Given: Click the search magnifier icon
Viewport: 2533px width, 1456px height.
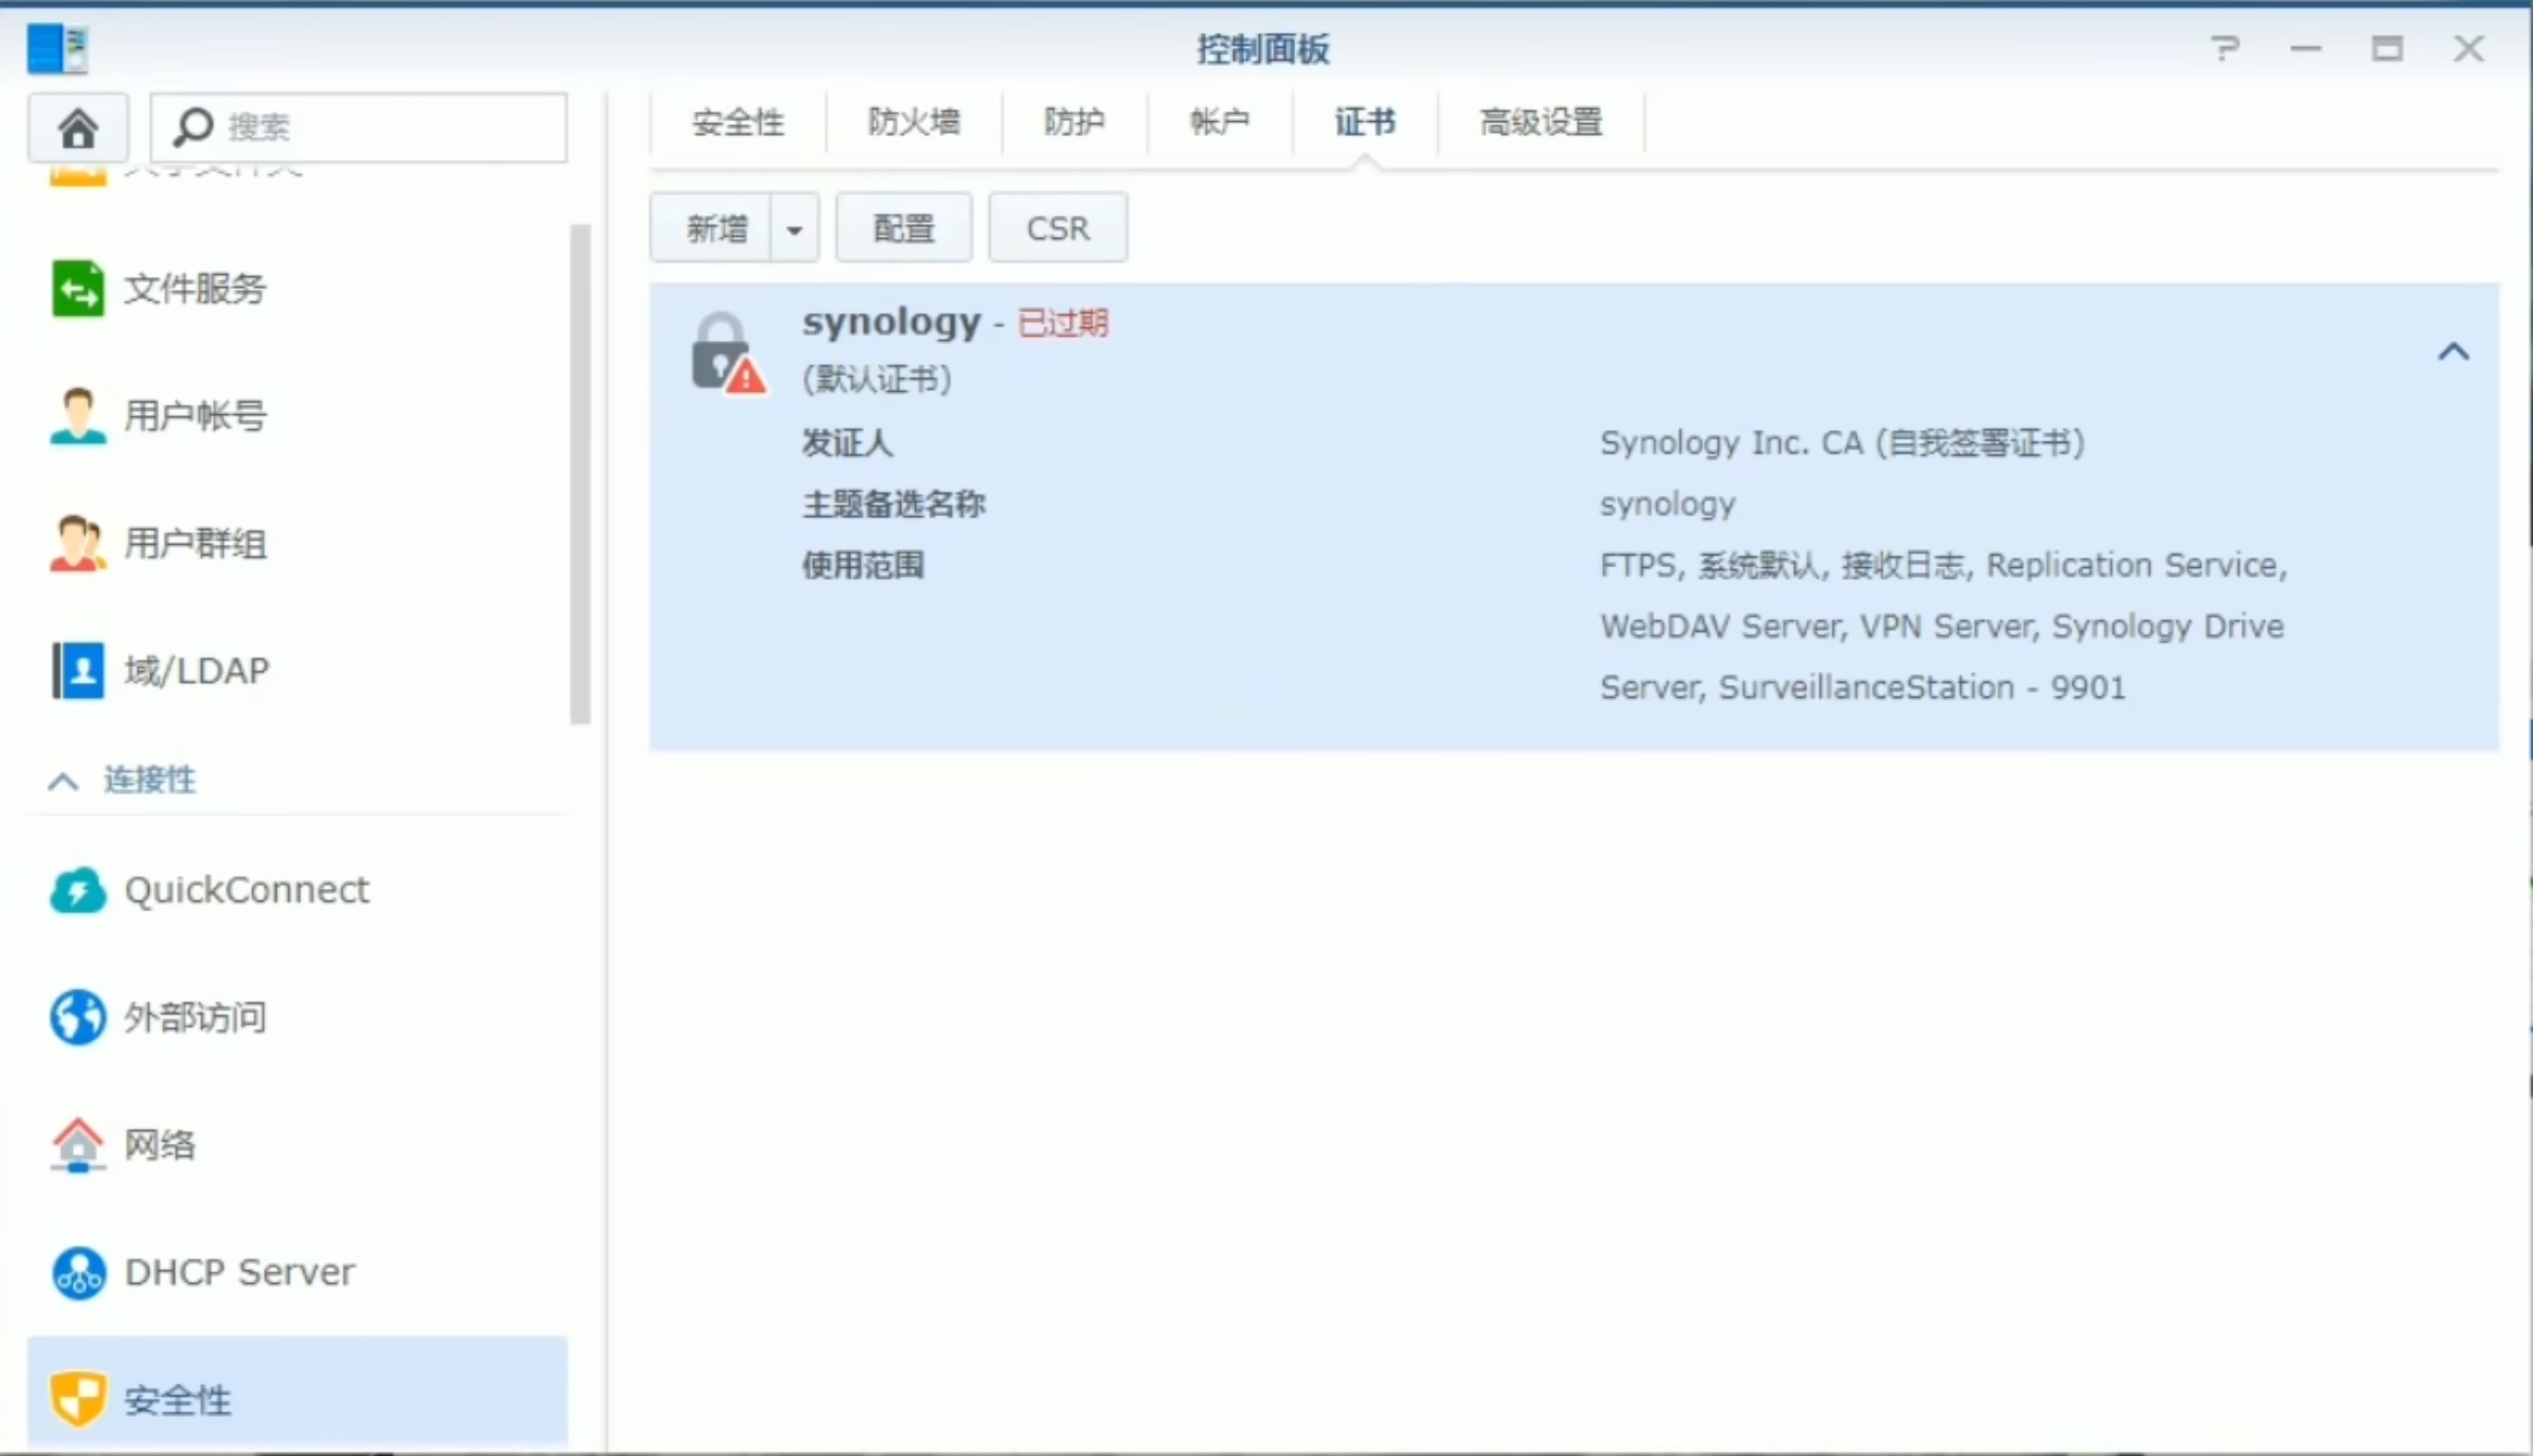Looking at the screenshot, I should pos(193,127).
